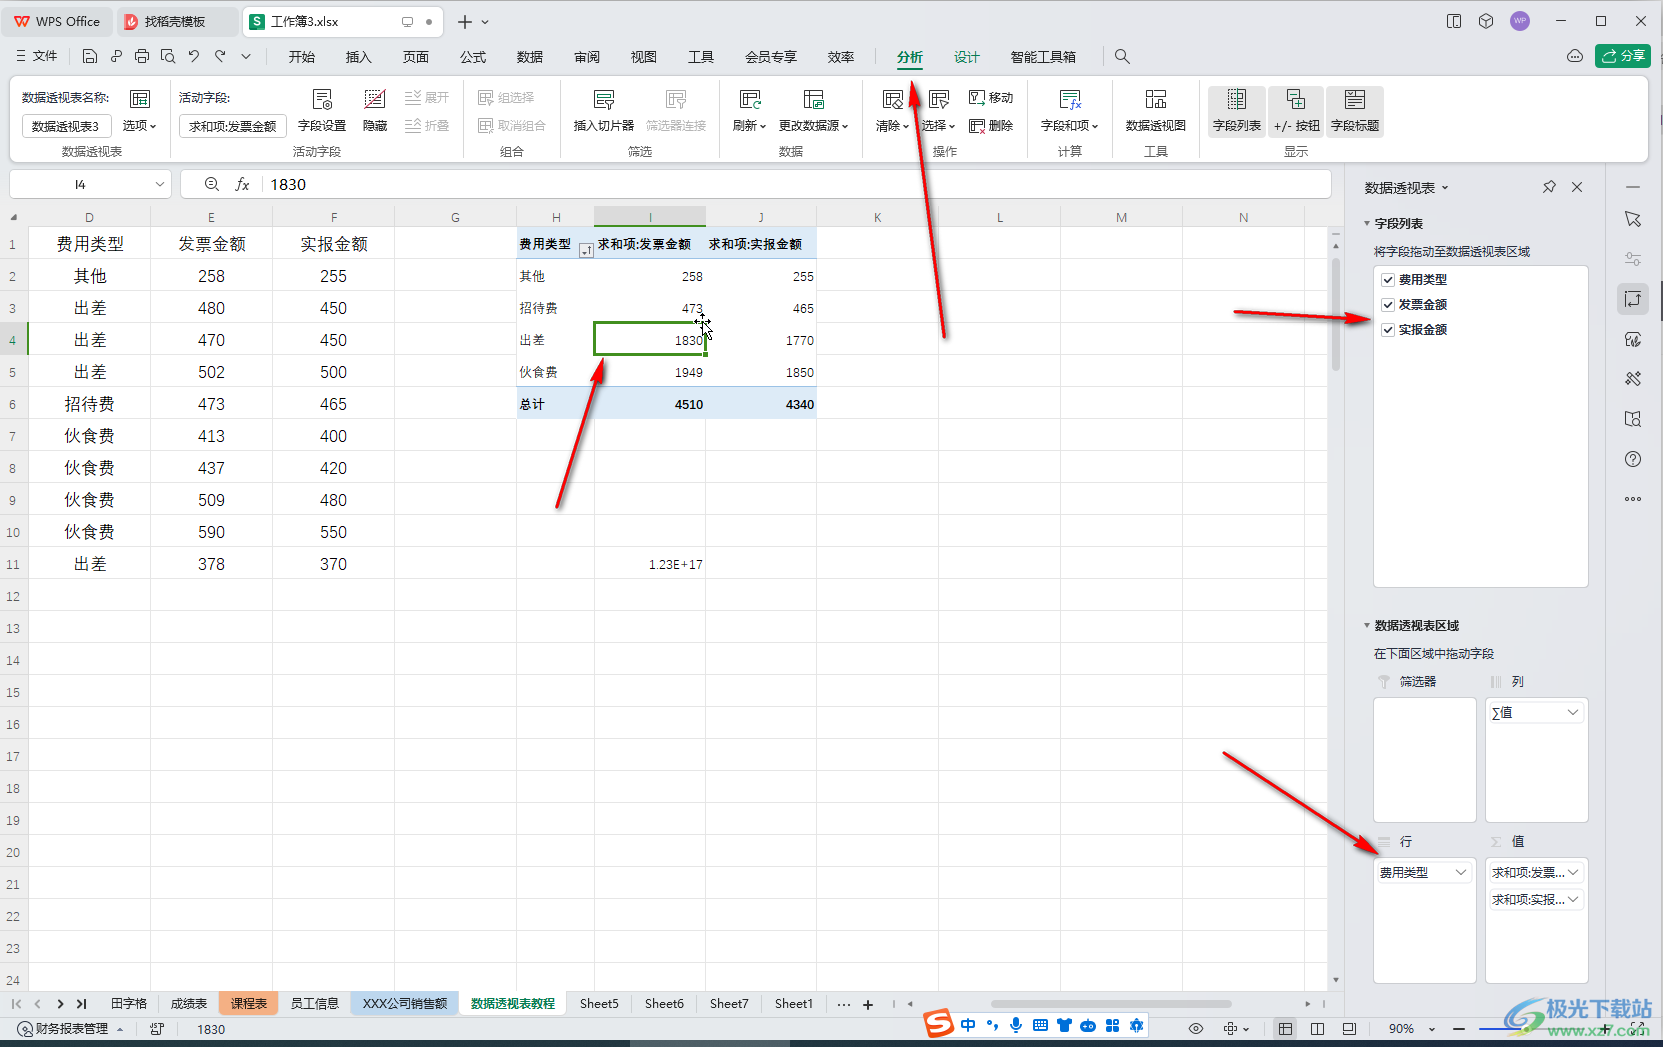Open Field Settings (字段设置)

point(322,111)
